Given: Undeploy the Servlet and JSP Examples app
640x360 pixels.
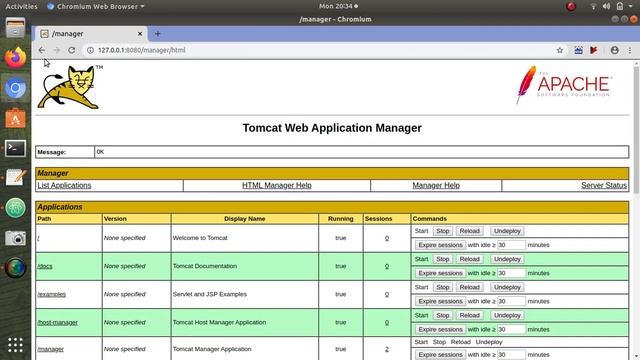Looking at the screenshot, I should coord(507,287).
